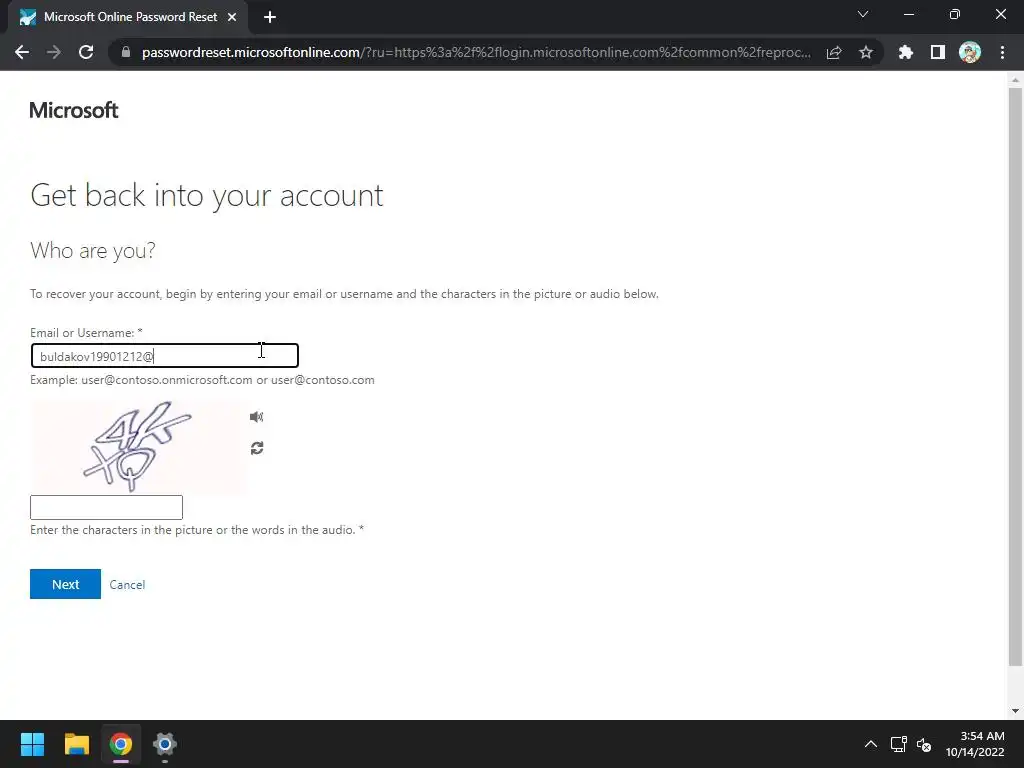Image resolution: width=1024 pixels, height=768 pixels.
Task: Open the clock showing 3:54 AM
Action: 975,744
